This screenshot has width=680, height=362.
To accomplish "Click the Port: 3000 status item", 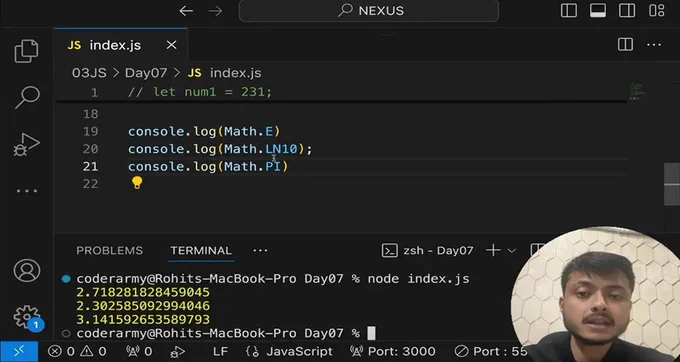I will [392, 351].
